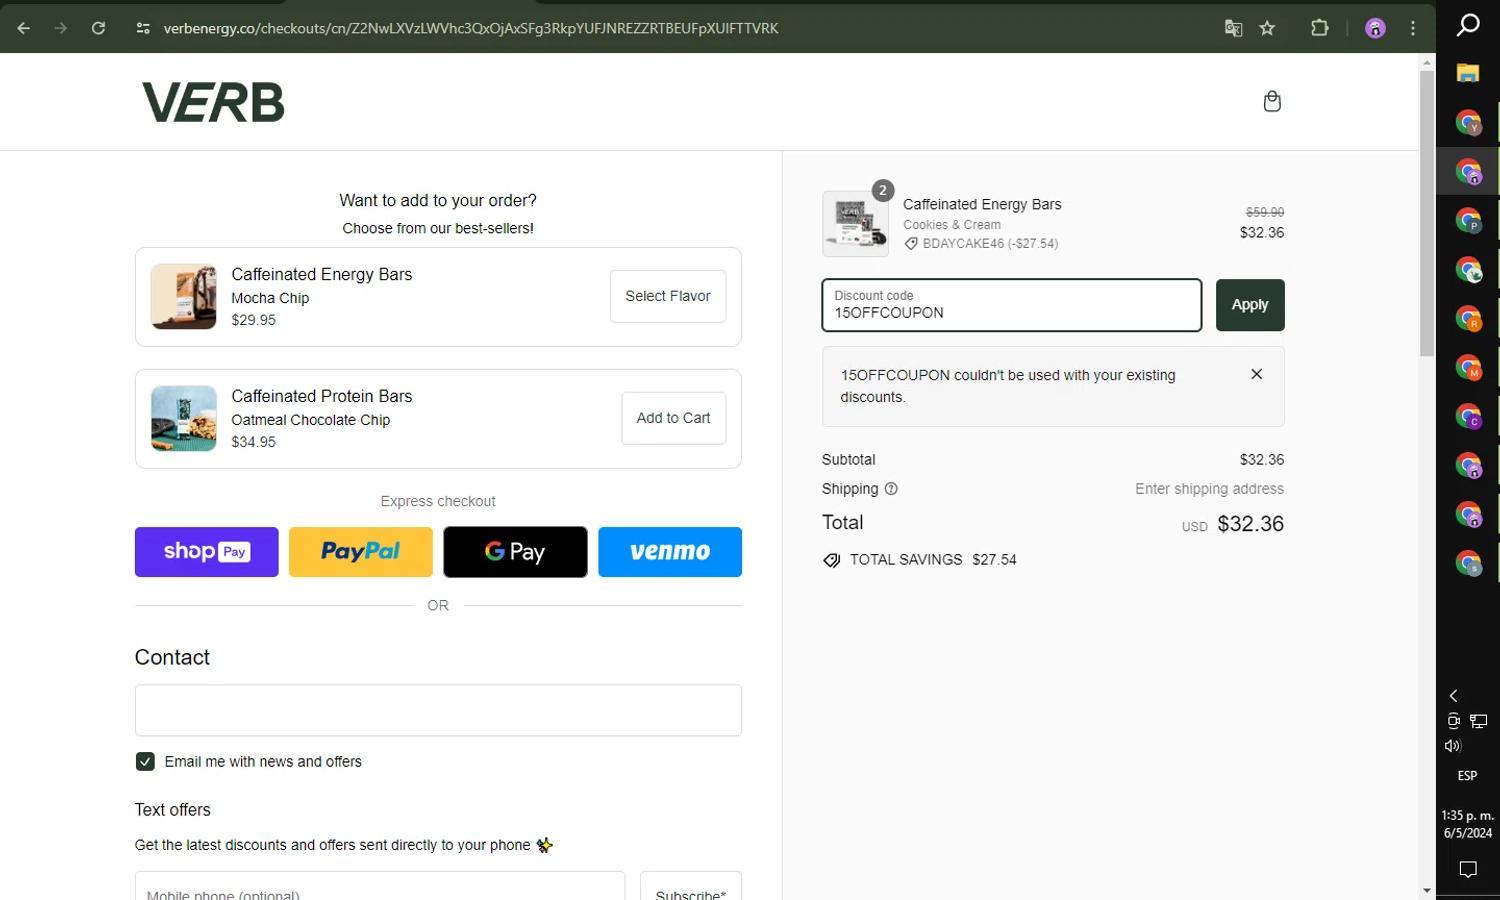Focus the Contact email input field
The width and height of the screenshot is (1500, 900).
click(x=438, y=710)
